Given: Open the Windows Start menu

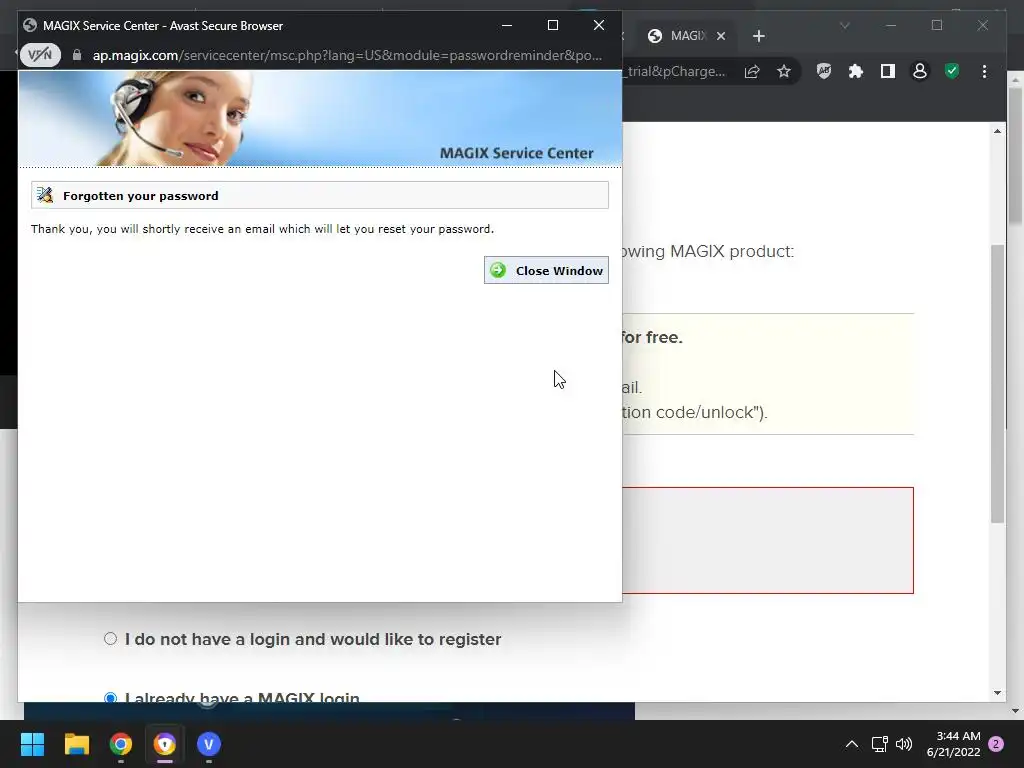Looking at the screenshot, I should click(x=32, y=744).
